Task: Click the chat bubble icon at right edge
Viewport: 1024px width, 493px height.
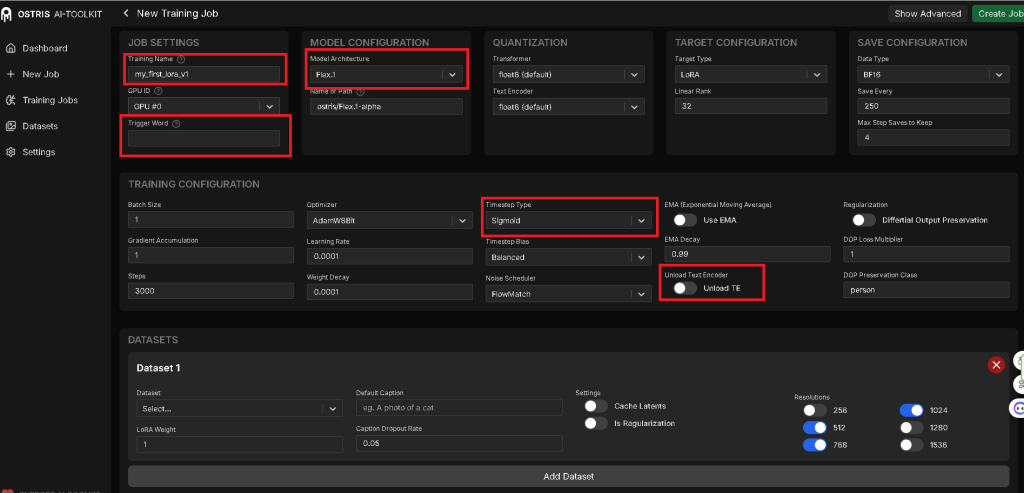Action: [x=1018, y=408]
